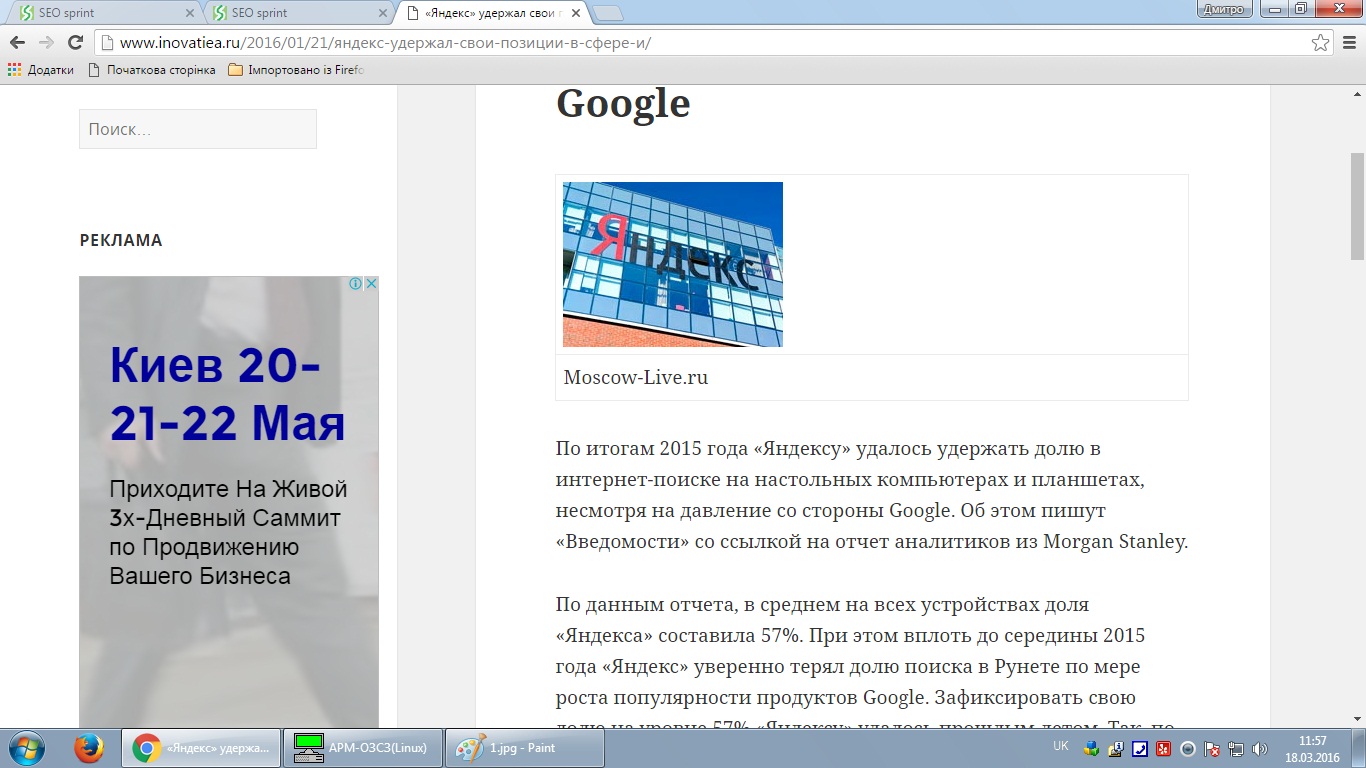Click the РЕКЛАМА sidebar heading
1366x768 pixels.
click(121, 240)
